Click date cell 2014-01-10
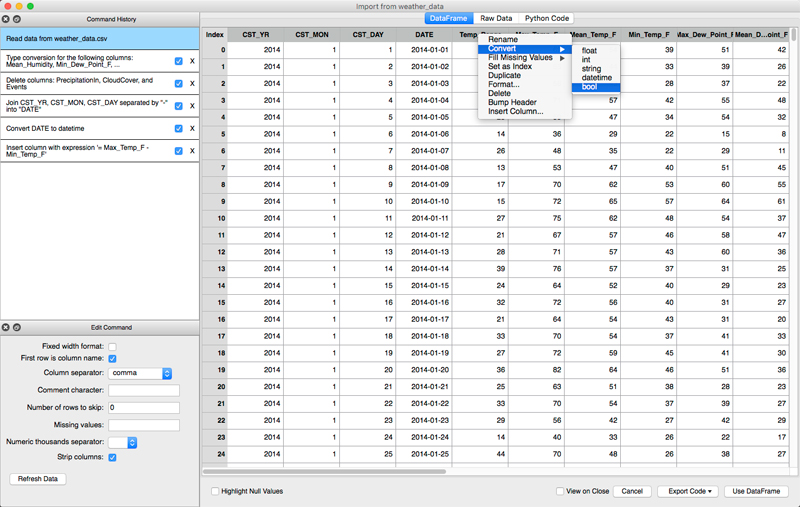Image resolution: width=800 pixels, height=507 pixels. [424, 201]
